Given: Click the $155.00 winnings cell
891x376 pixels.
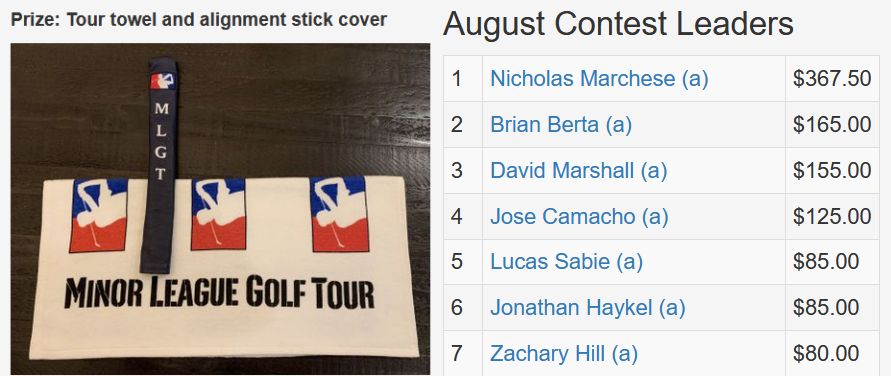Looking at the screenshot, I should pyautogui.click(x=832, y=170).
